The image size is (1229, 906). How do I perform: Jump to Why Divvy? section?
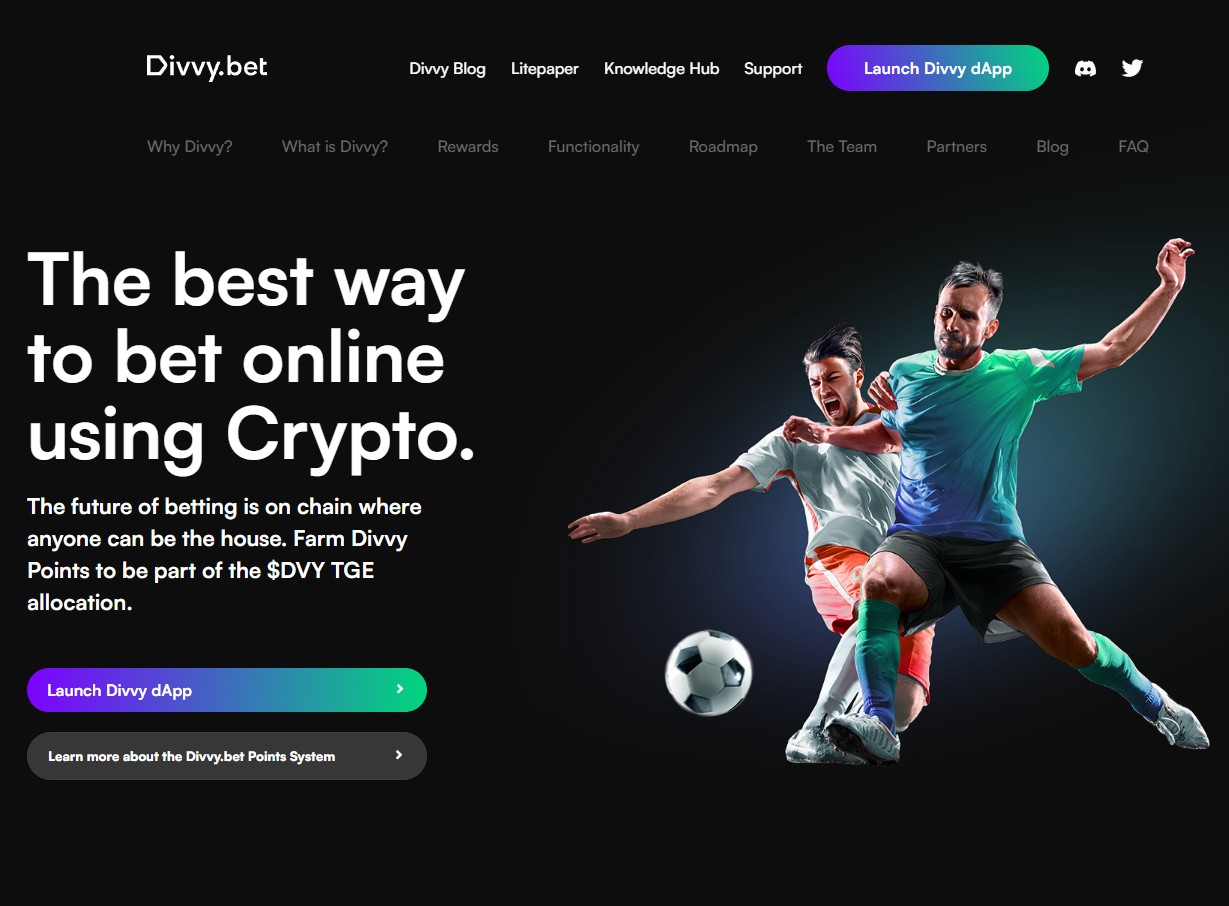point(190,146)
